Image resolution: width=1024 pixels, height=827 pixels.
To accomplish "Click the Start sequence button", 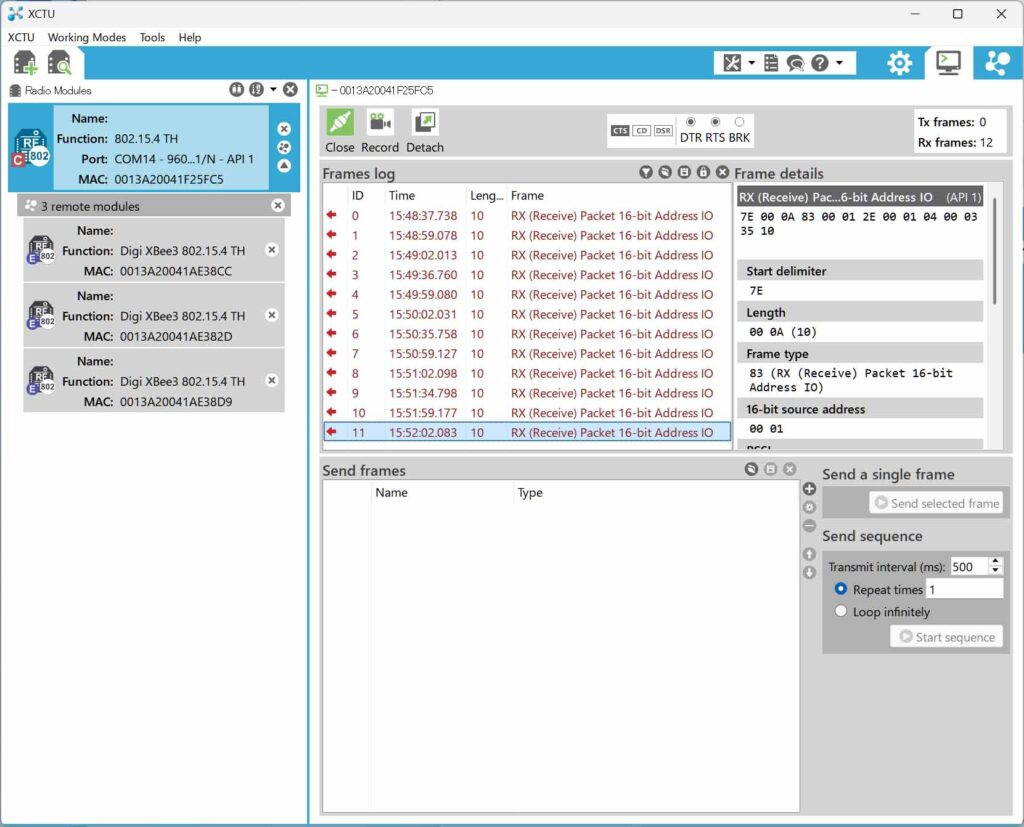I will [x=946, y=637].
